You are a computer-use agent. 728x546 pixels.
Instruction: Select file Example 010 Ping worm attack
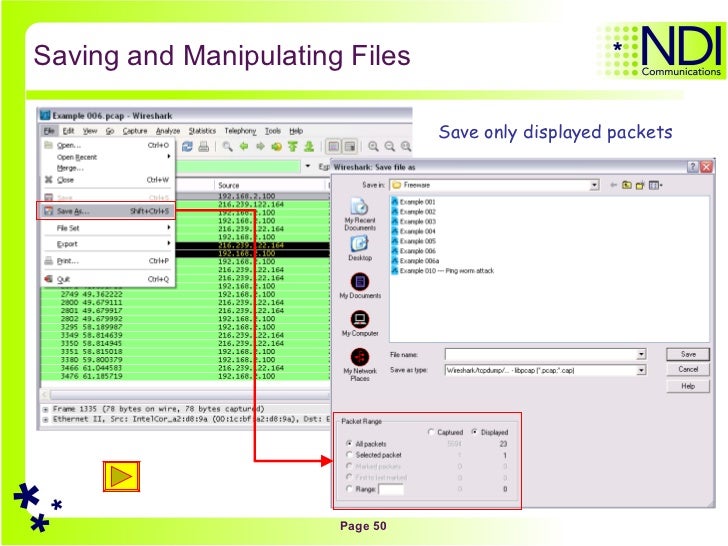(x=442, y=271)
